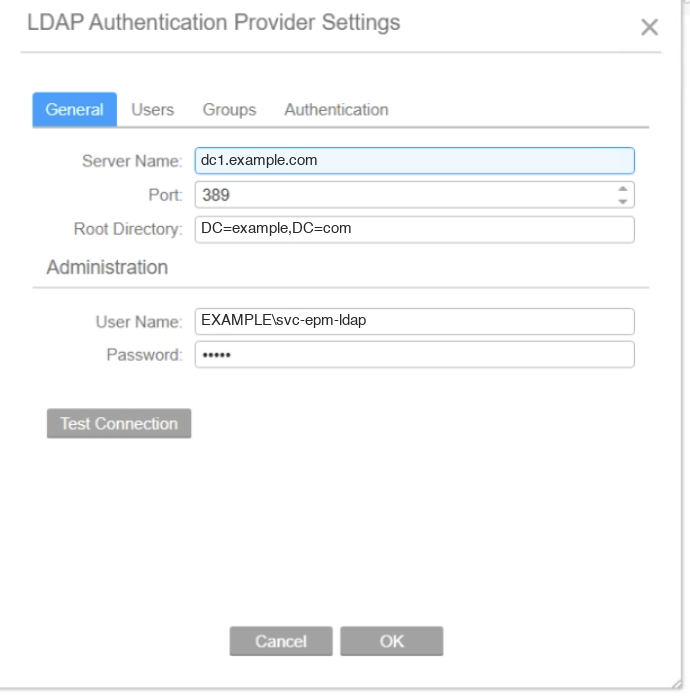Click the Cancel button
This screenshot has width=690, height=696.
[281, 641]
